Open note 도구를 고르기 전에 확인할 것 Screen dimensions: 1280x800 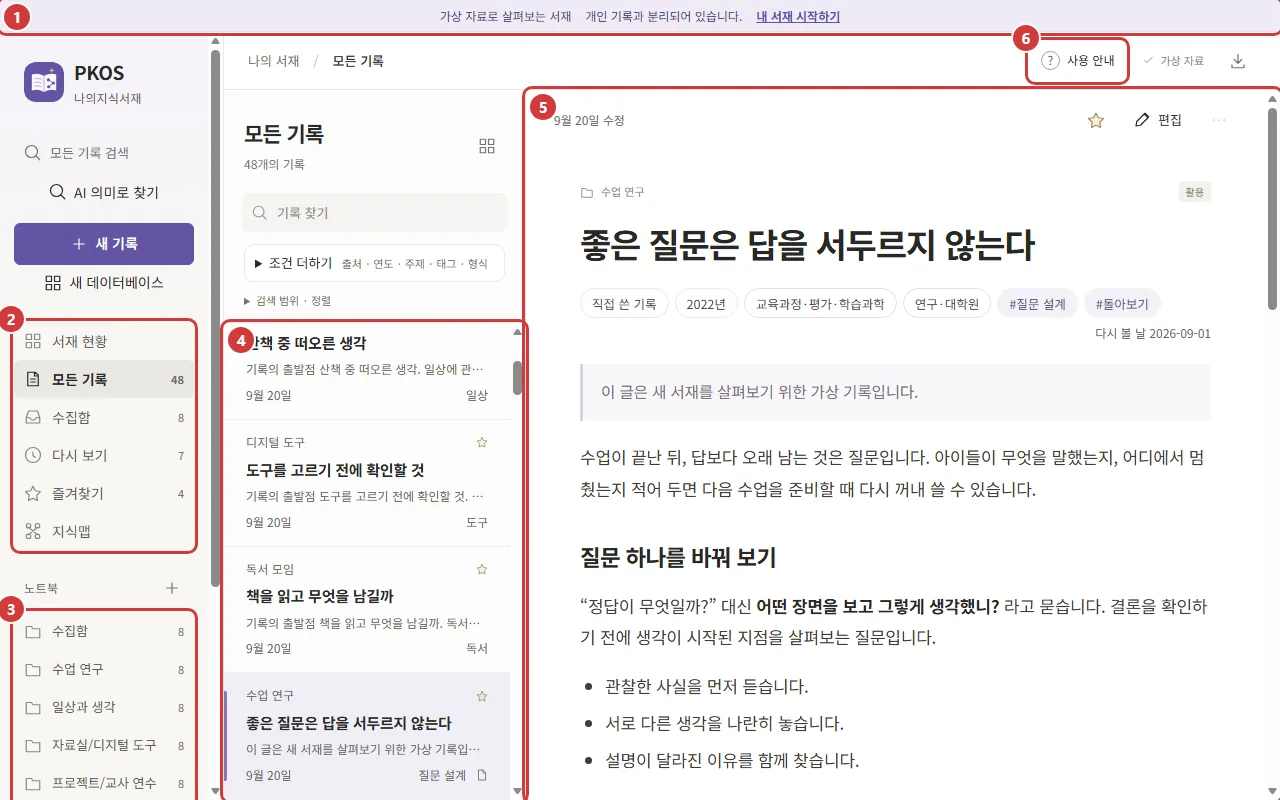[x=366, y=483]
